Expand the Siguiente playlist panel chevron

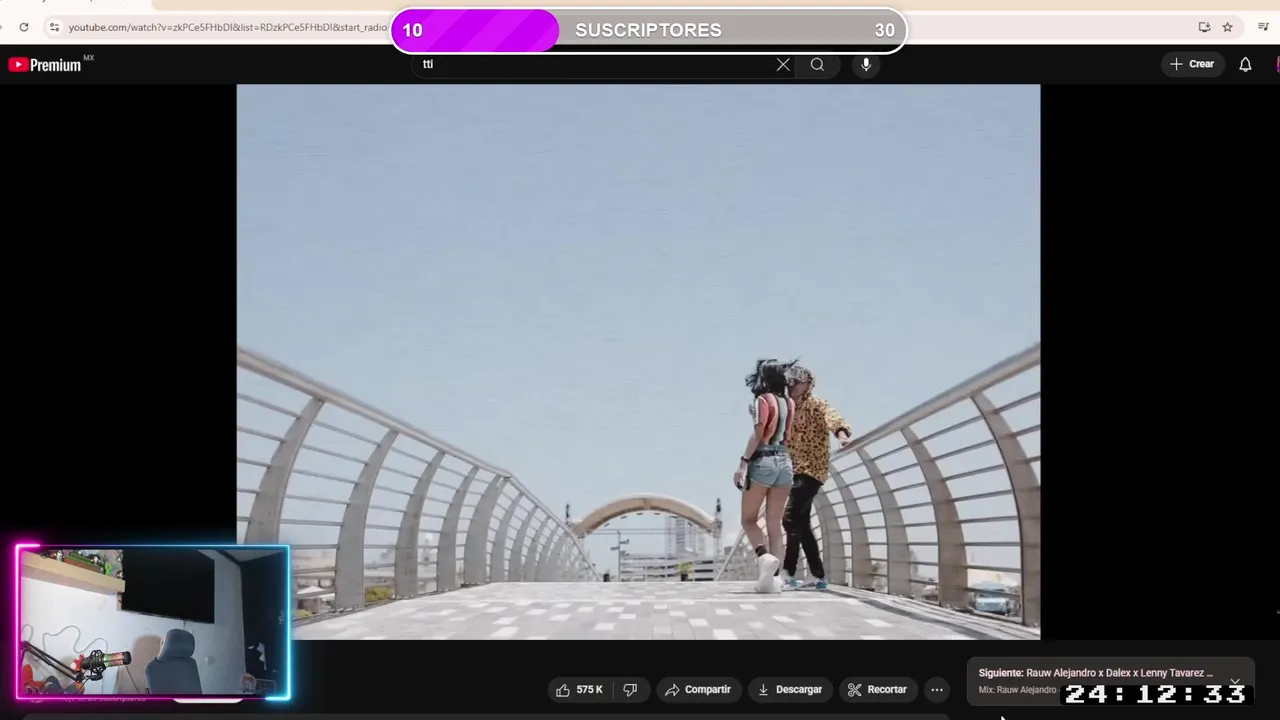(1235, 681)
